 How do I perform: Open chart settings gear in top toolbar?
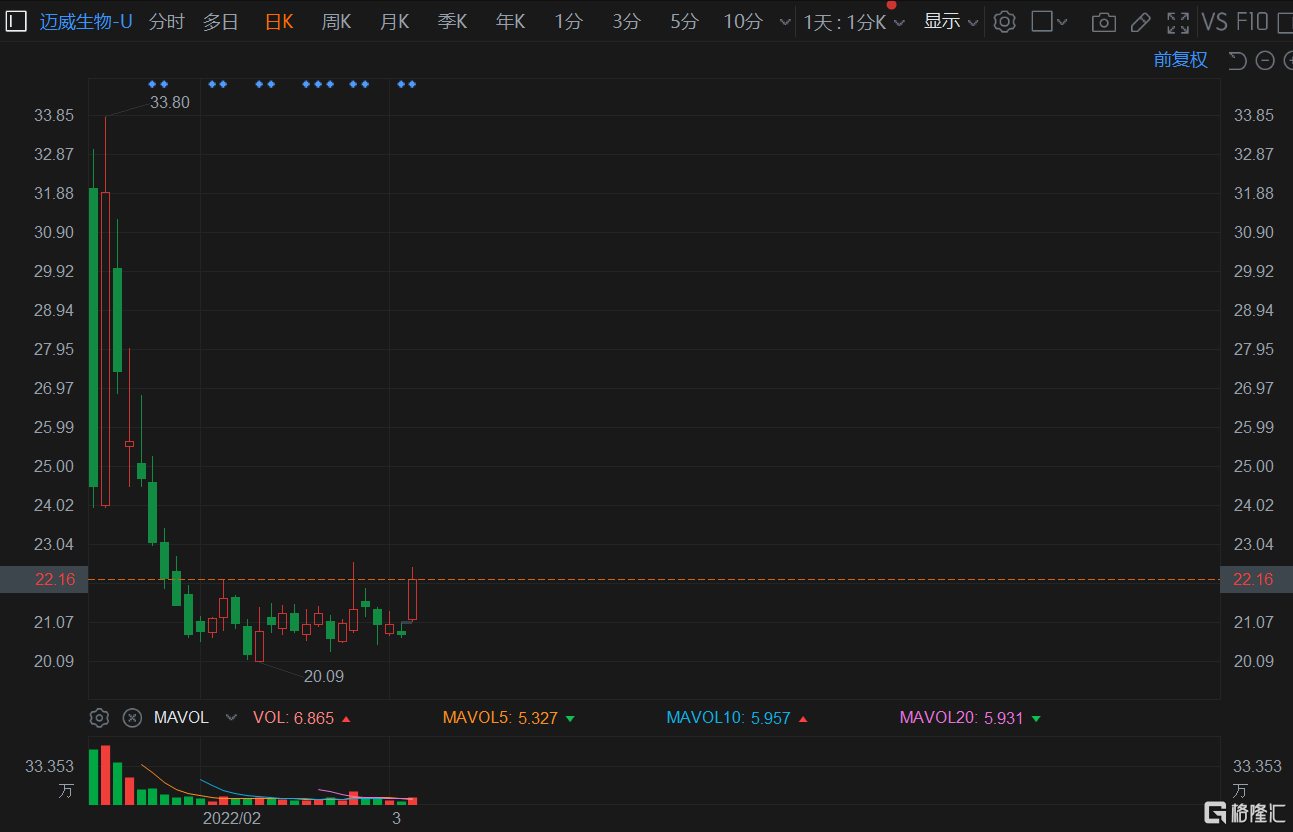point(1005,21)
